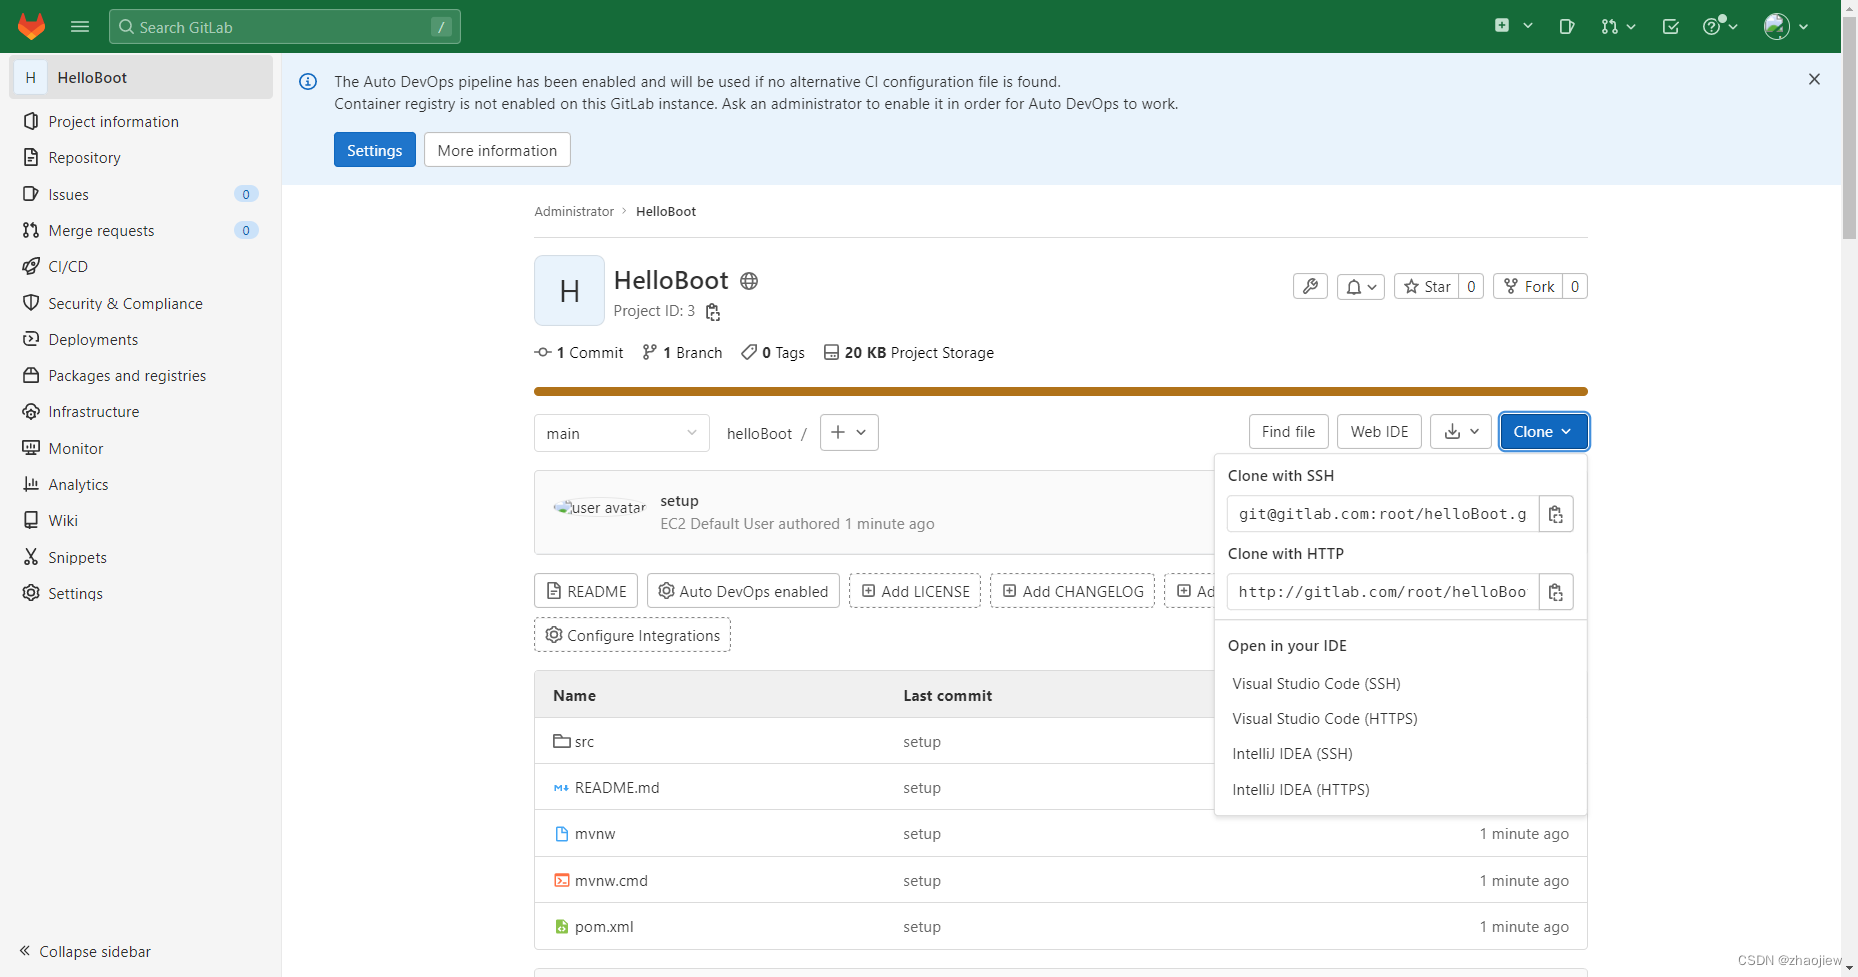Click the admin wrench icon button
The image size is (1858, 977).
pyautogui.click(x=1310, y=286)
